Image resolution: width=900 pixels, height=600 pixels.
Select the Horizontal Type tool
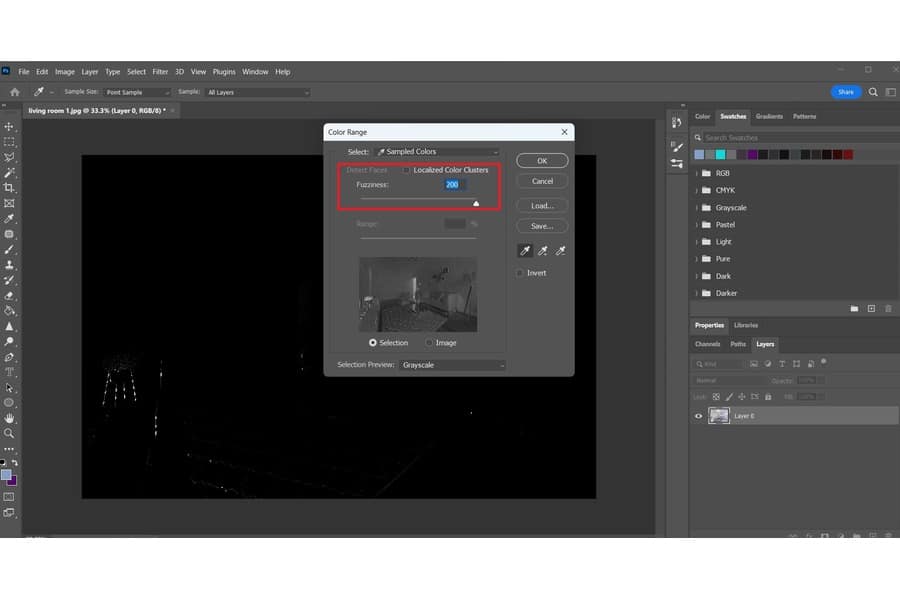point(9,372)
